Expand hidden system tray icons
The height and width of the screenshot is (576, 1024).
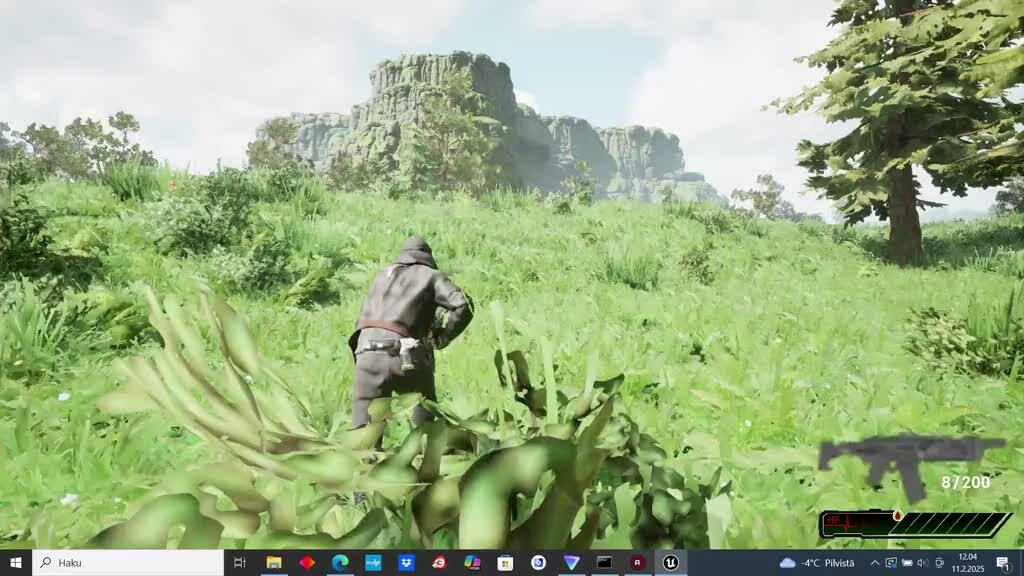pyautogui.click(x=875, y=563)
